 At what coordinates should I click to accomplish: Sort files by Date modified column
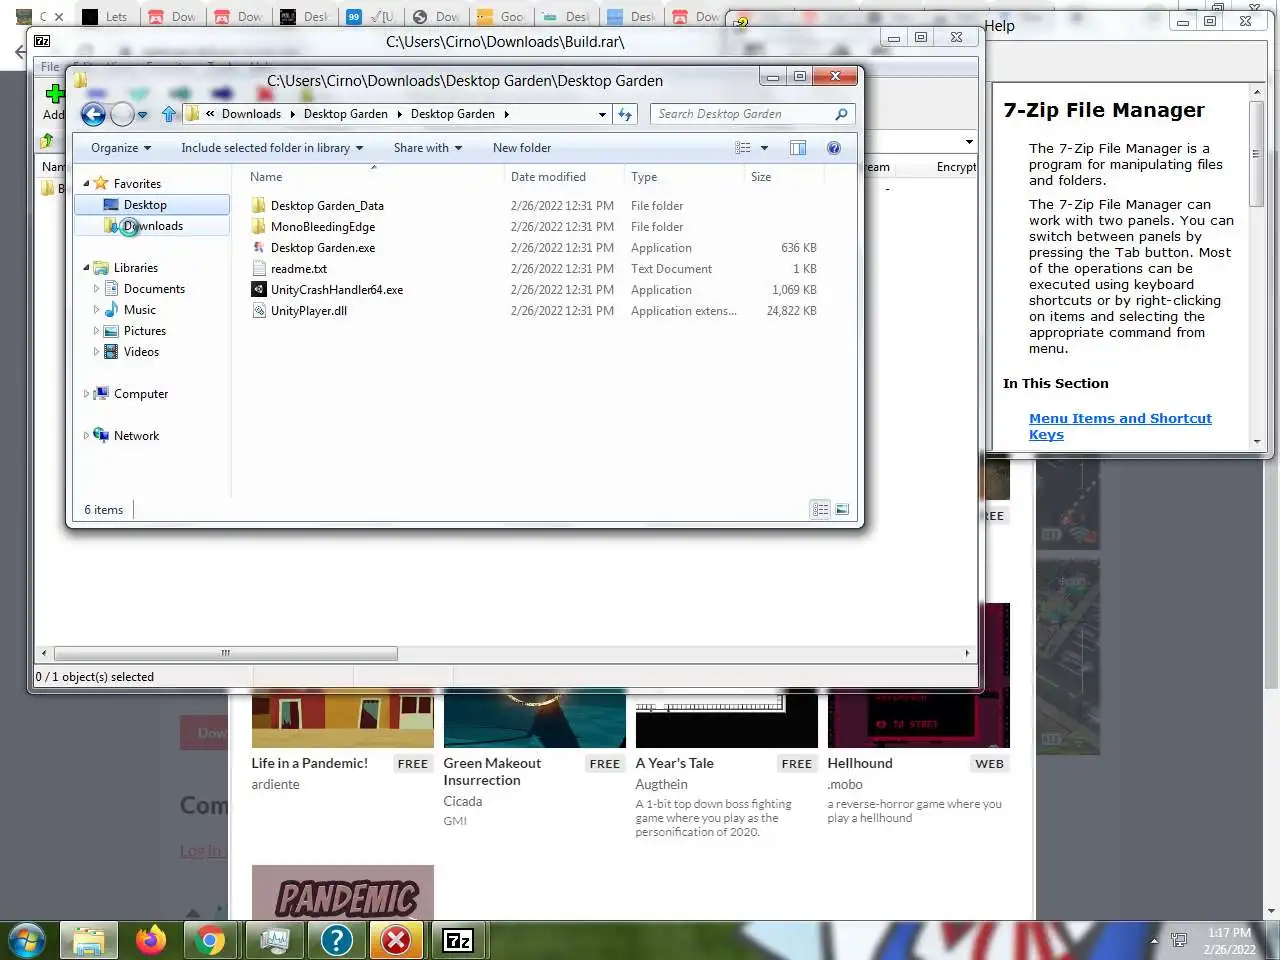click(x=564, y=177)
